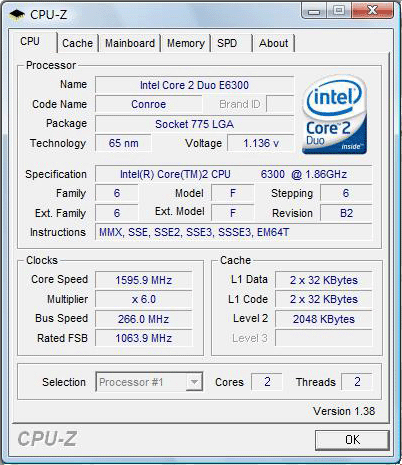Viewport: 402px width, 465px height.
Task: Click the Cores value field
Action: click(x=267, y=382)
